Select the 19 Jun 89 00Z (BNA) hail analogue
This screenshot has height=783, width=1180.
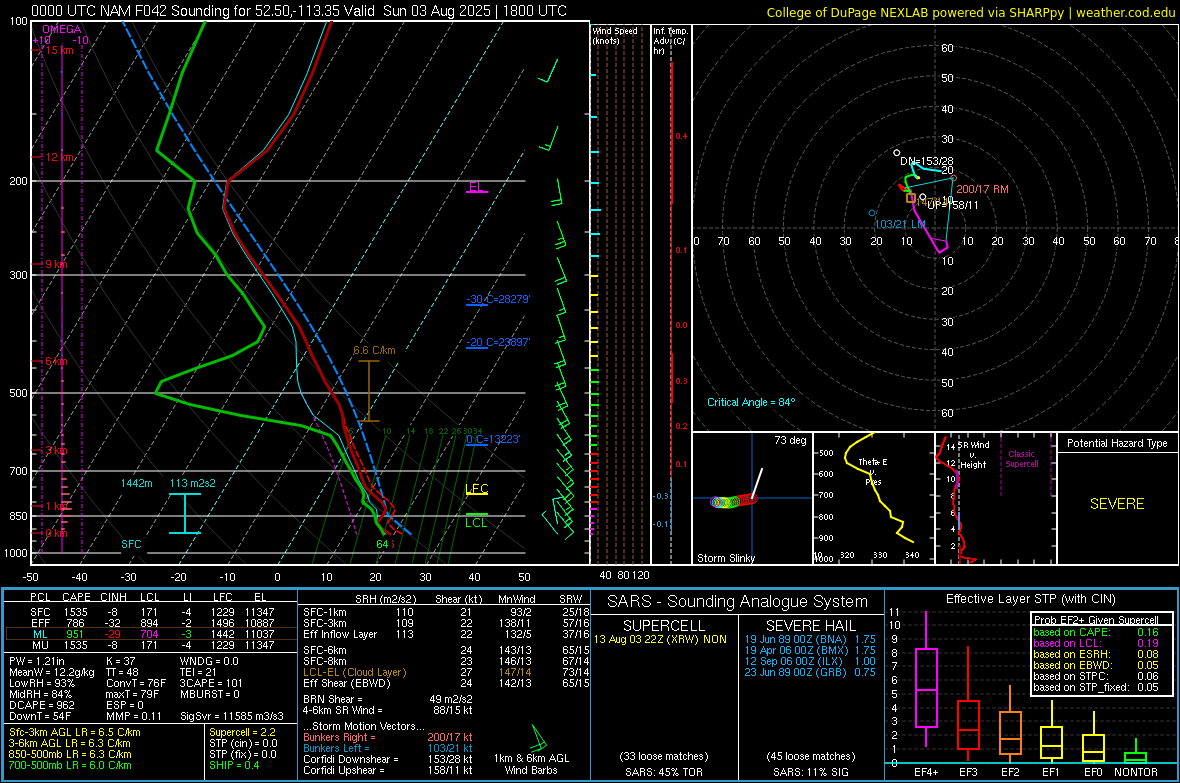[x=810, y=639]
